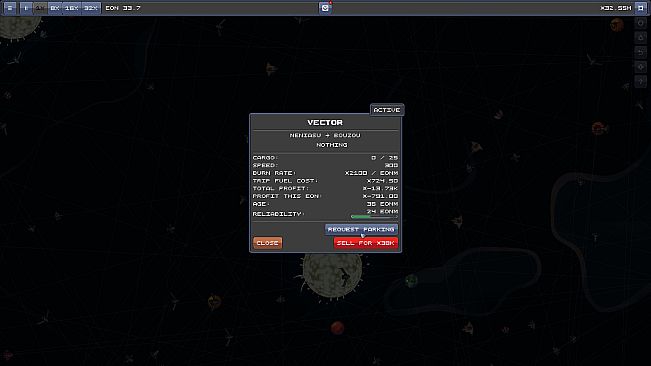Click the Trip Fuel Cost value
Screen dimensions: 651x366
pyautogui.click(x=382, y=181)
